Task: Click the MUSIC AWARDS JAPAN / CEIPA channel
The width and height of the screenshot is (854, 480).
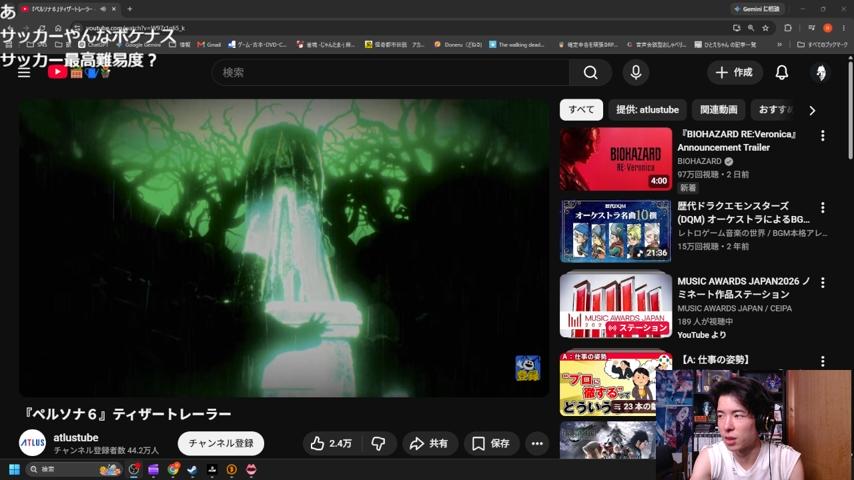Action: (x=734, y=308)
